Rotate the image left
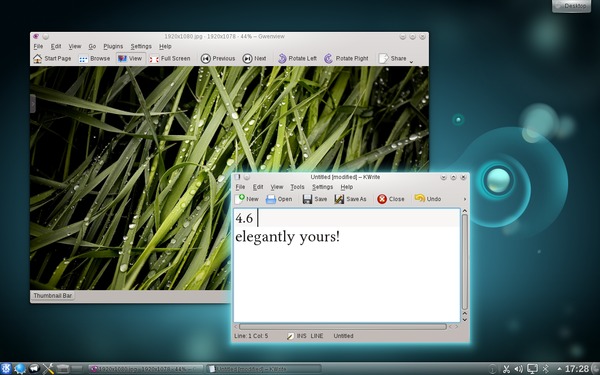Image resolution: width=600 pixels, height=375 pixels. pos(297,59)
